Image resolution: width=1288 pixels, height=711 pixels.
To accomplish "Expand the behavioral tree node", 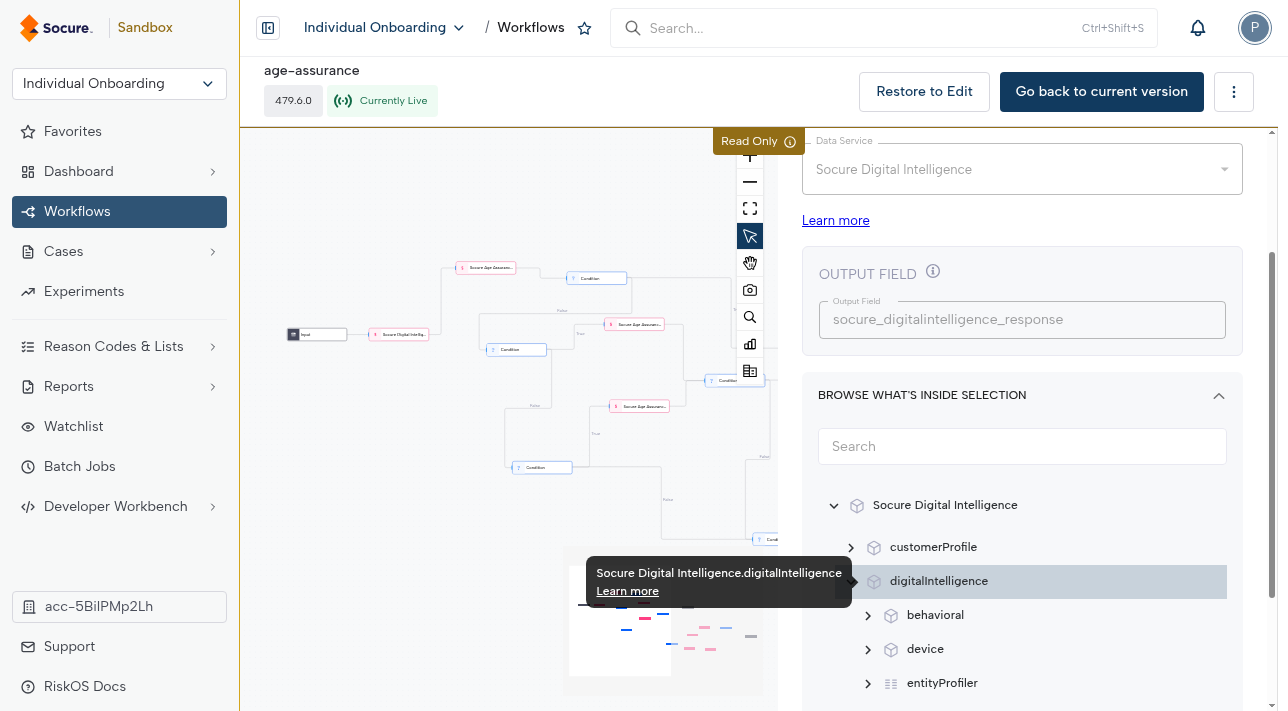I will coord(868,616).
